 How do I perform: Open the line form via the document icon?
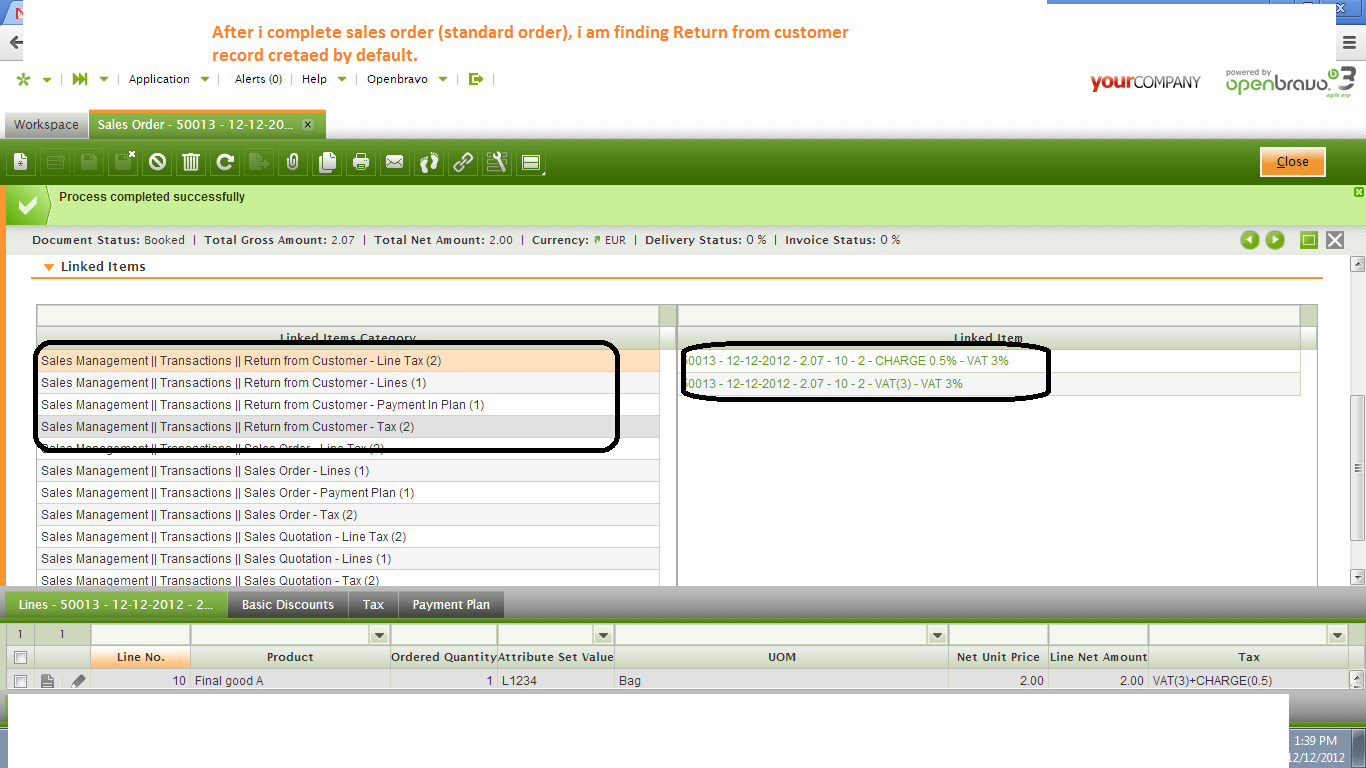pos(47,681)
